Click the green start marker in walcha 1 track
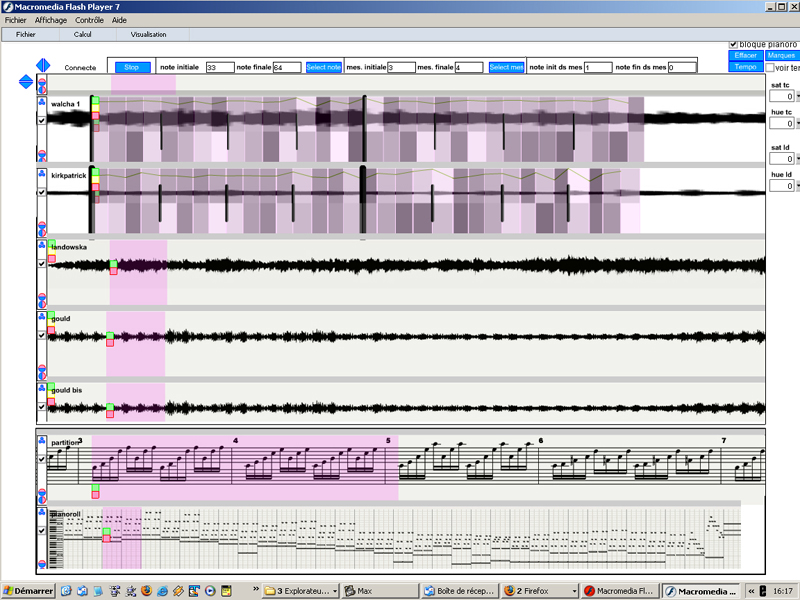The image size is (800, 600). [95, 101]
